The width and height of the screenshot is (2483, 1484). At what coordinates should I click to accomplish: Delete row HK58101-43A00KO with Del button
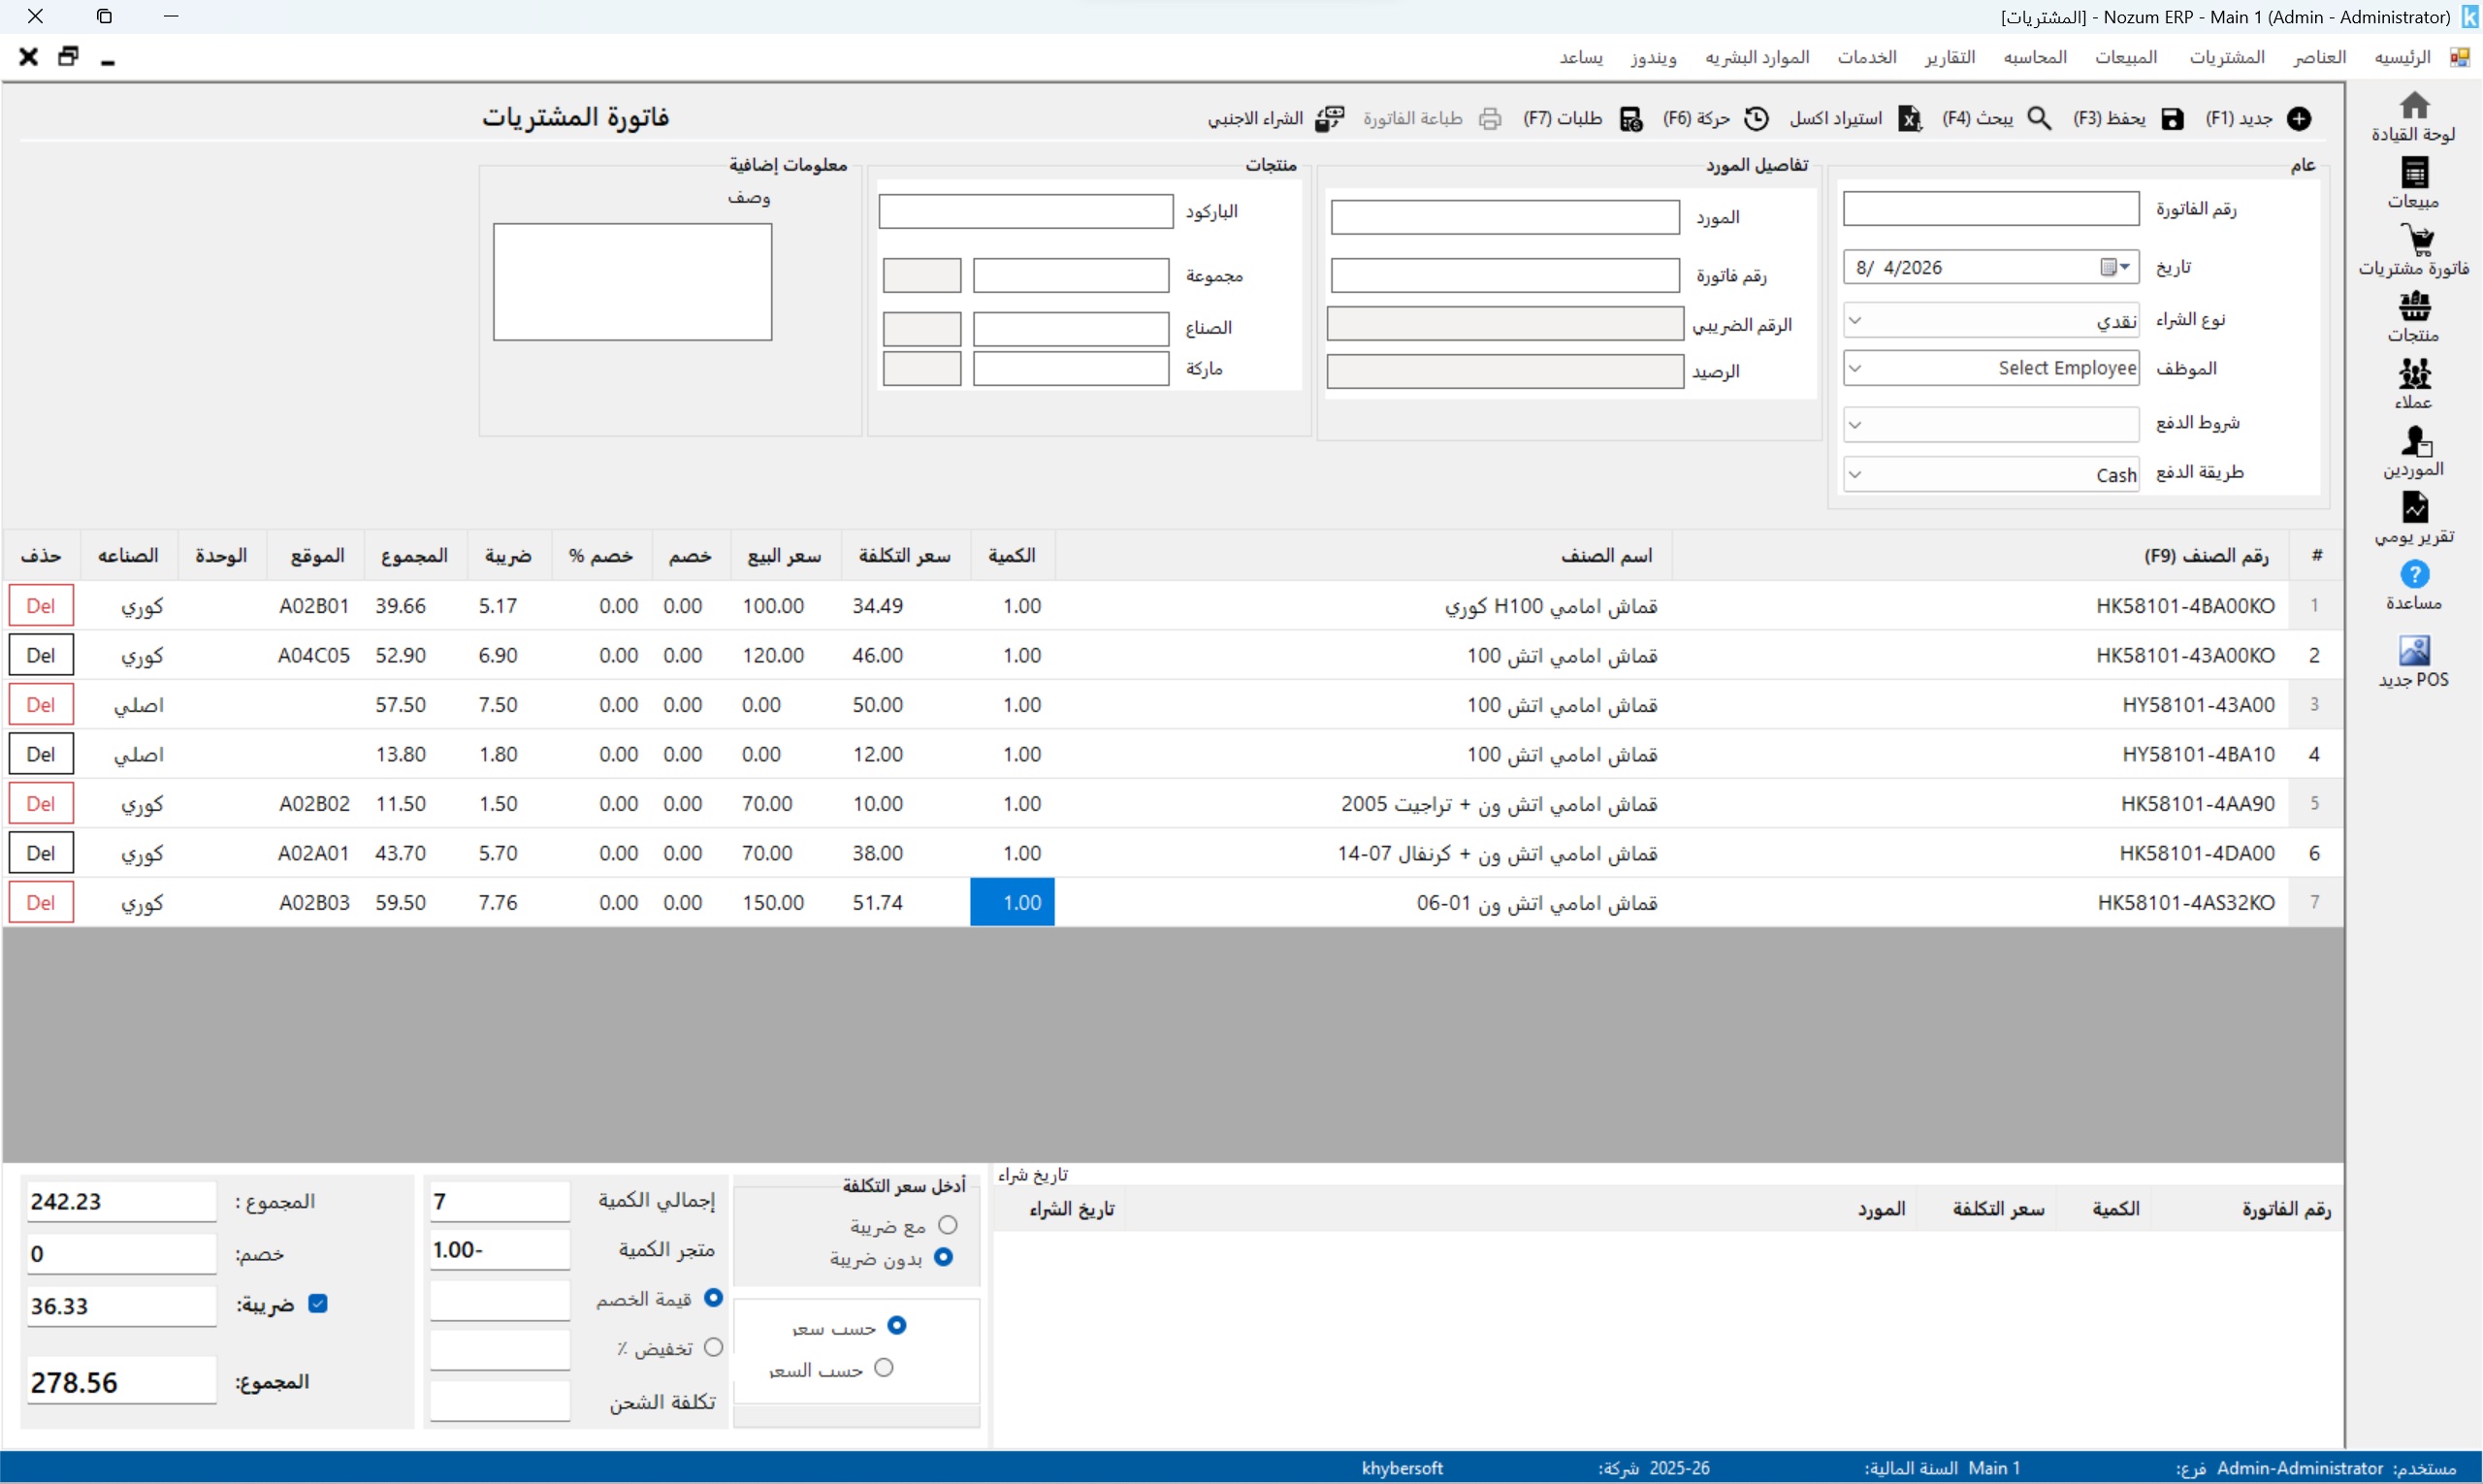pyautogui.click(x=41, y=655)
